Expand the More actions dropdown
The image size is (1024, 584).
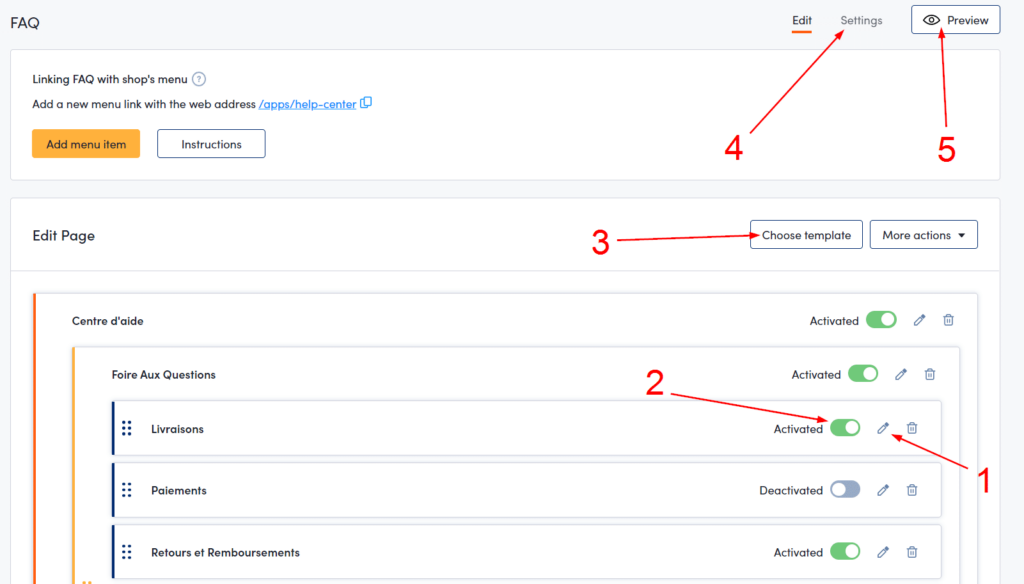(923, 235)
